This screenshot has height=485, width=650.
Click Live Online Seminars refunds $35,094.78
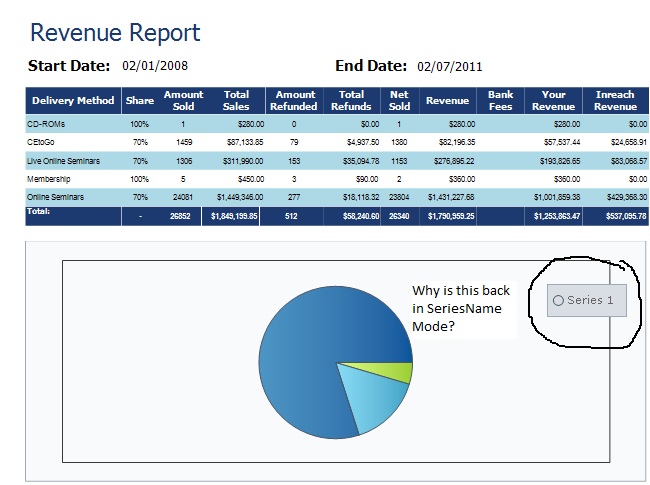(361, 161)
